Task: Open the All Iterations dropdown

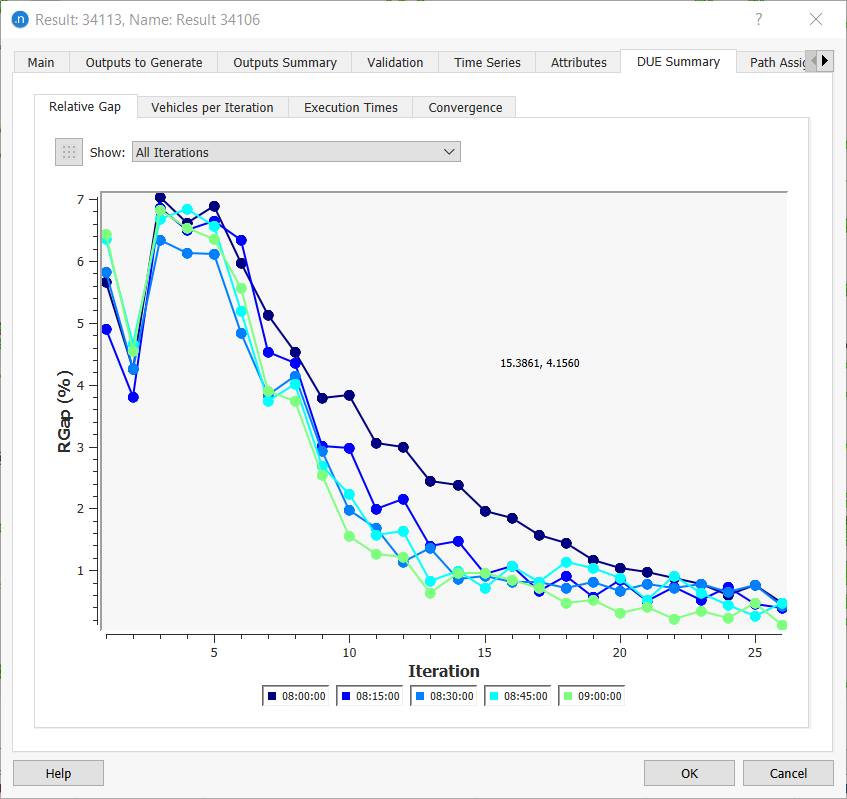Action: (296, 152)
